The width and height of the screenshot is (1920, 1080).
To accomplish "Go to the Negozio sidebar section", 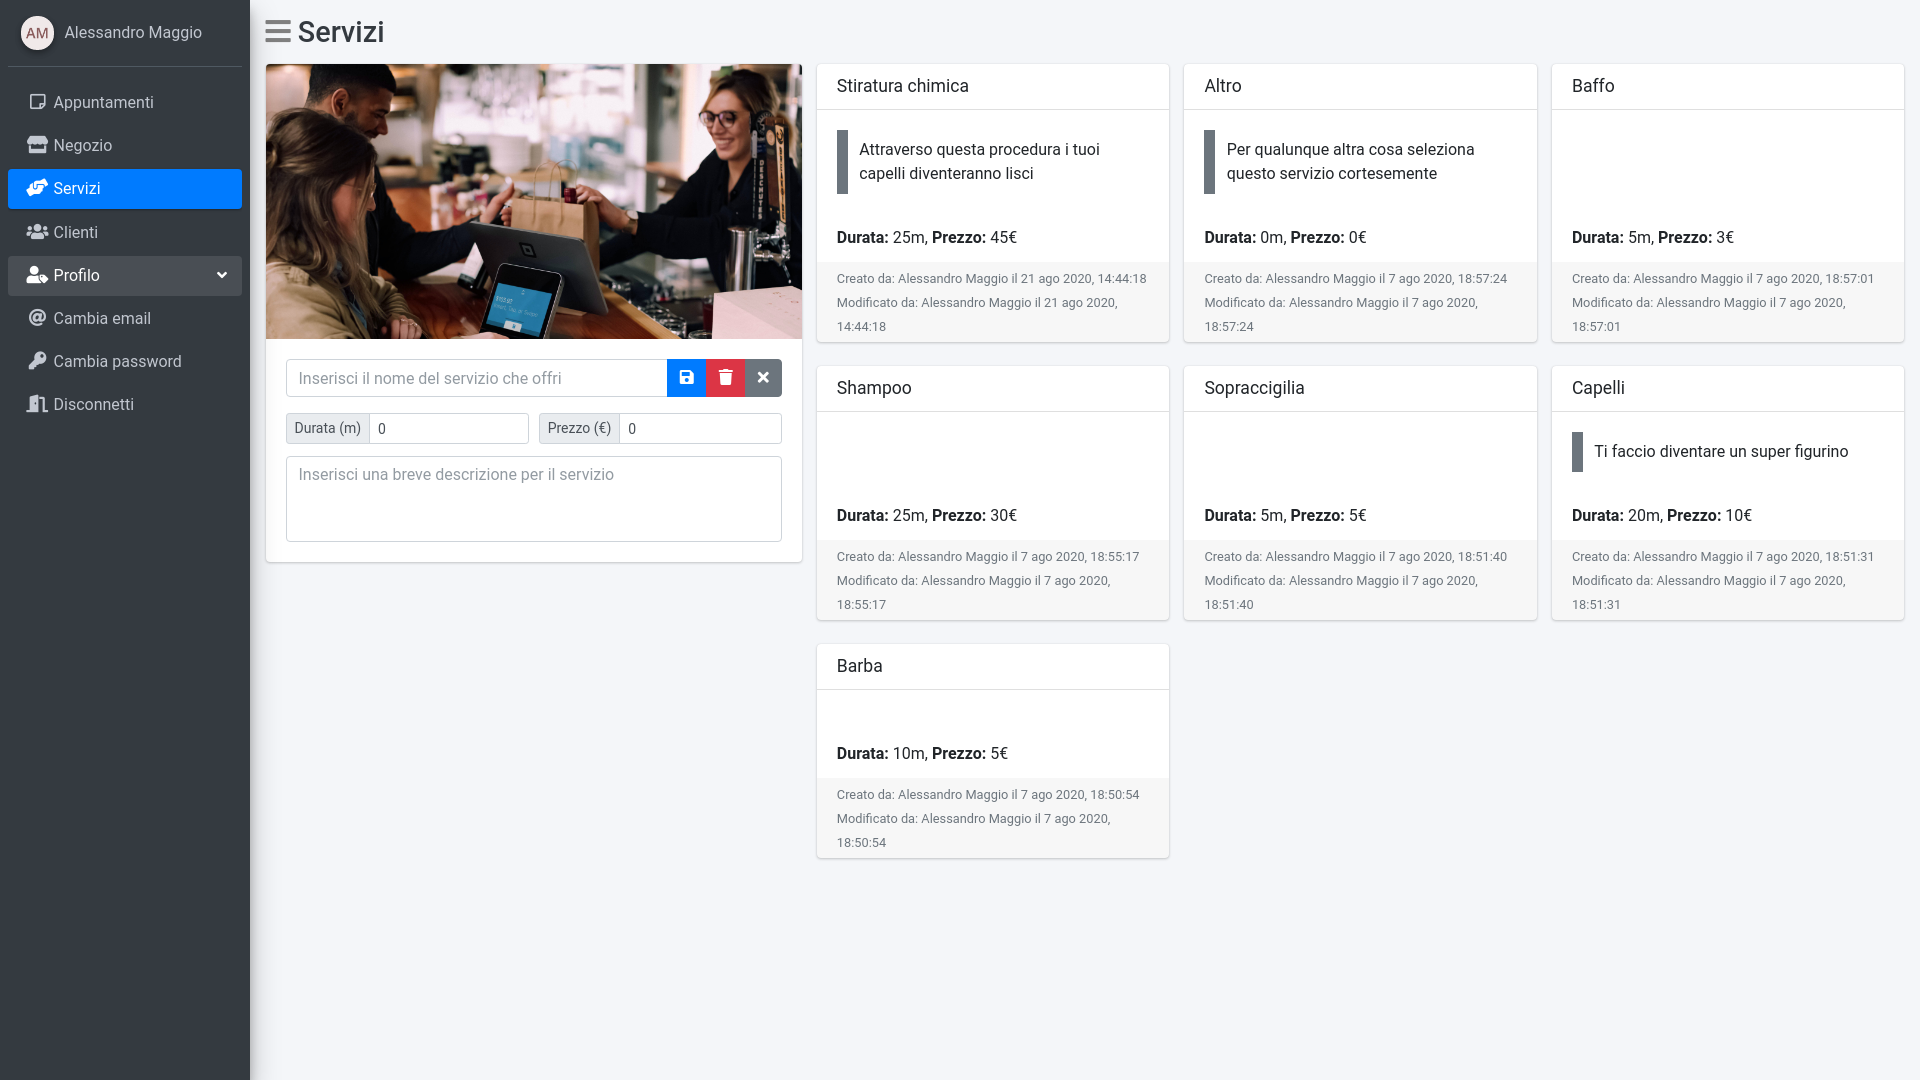I will [x=82, y=145].
